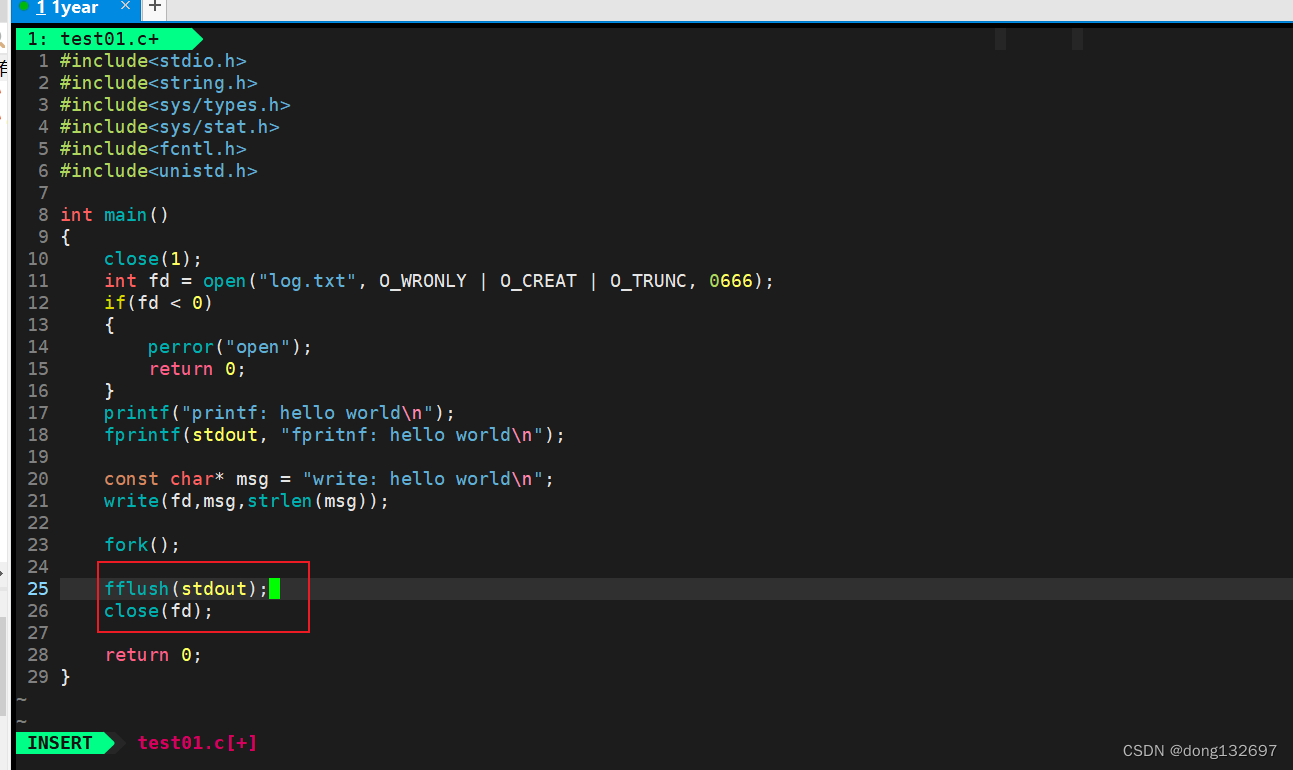
Task: Click line number 7 in the gutter
Action: 43,193
